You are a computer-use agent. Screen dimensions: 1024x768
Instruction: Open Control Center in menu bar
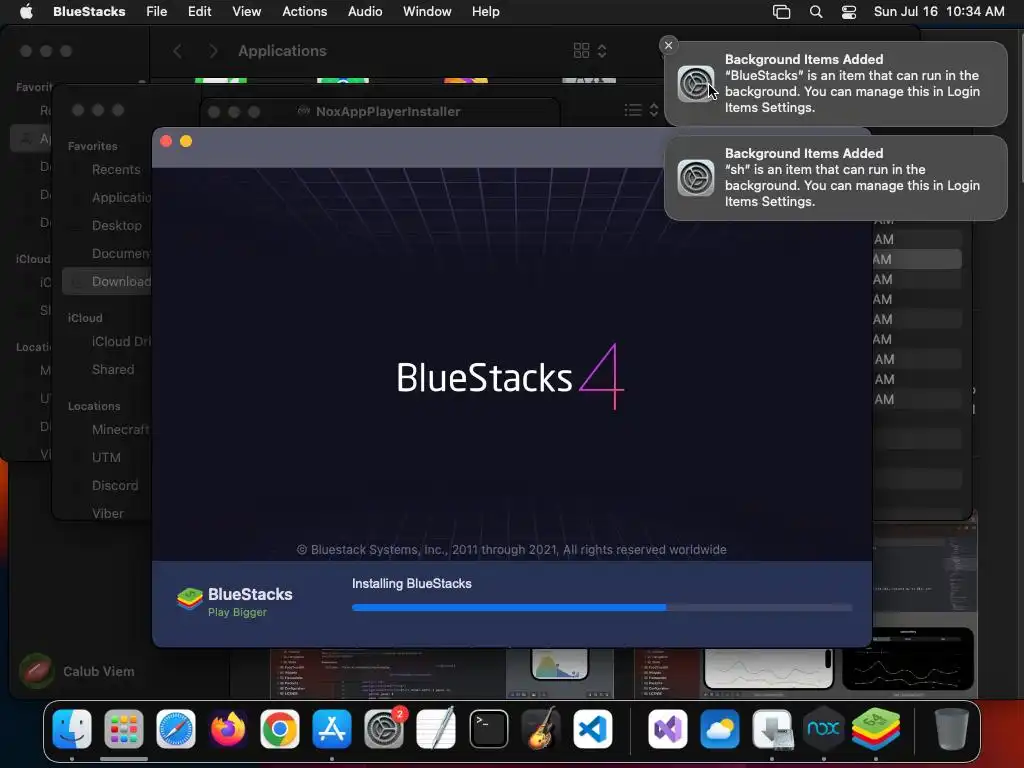click(x=848, y=12)
